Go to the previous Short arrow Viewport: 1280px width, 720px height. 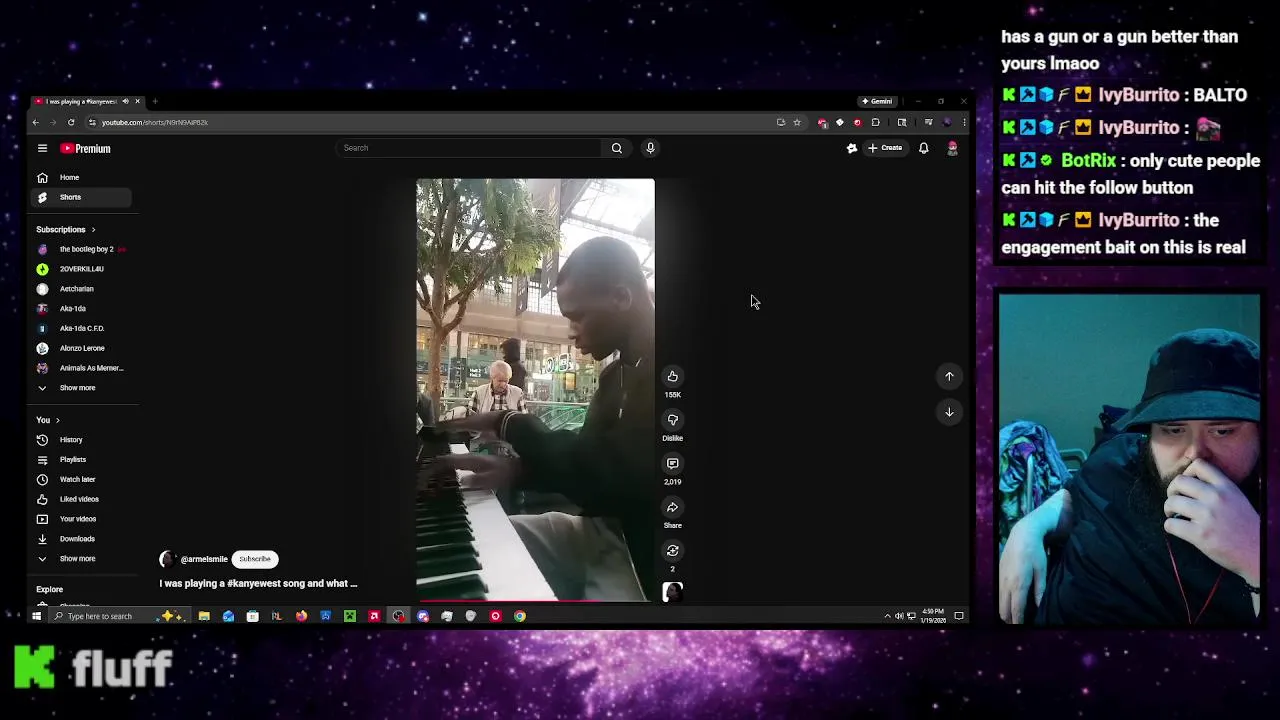pos(949,376)
